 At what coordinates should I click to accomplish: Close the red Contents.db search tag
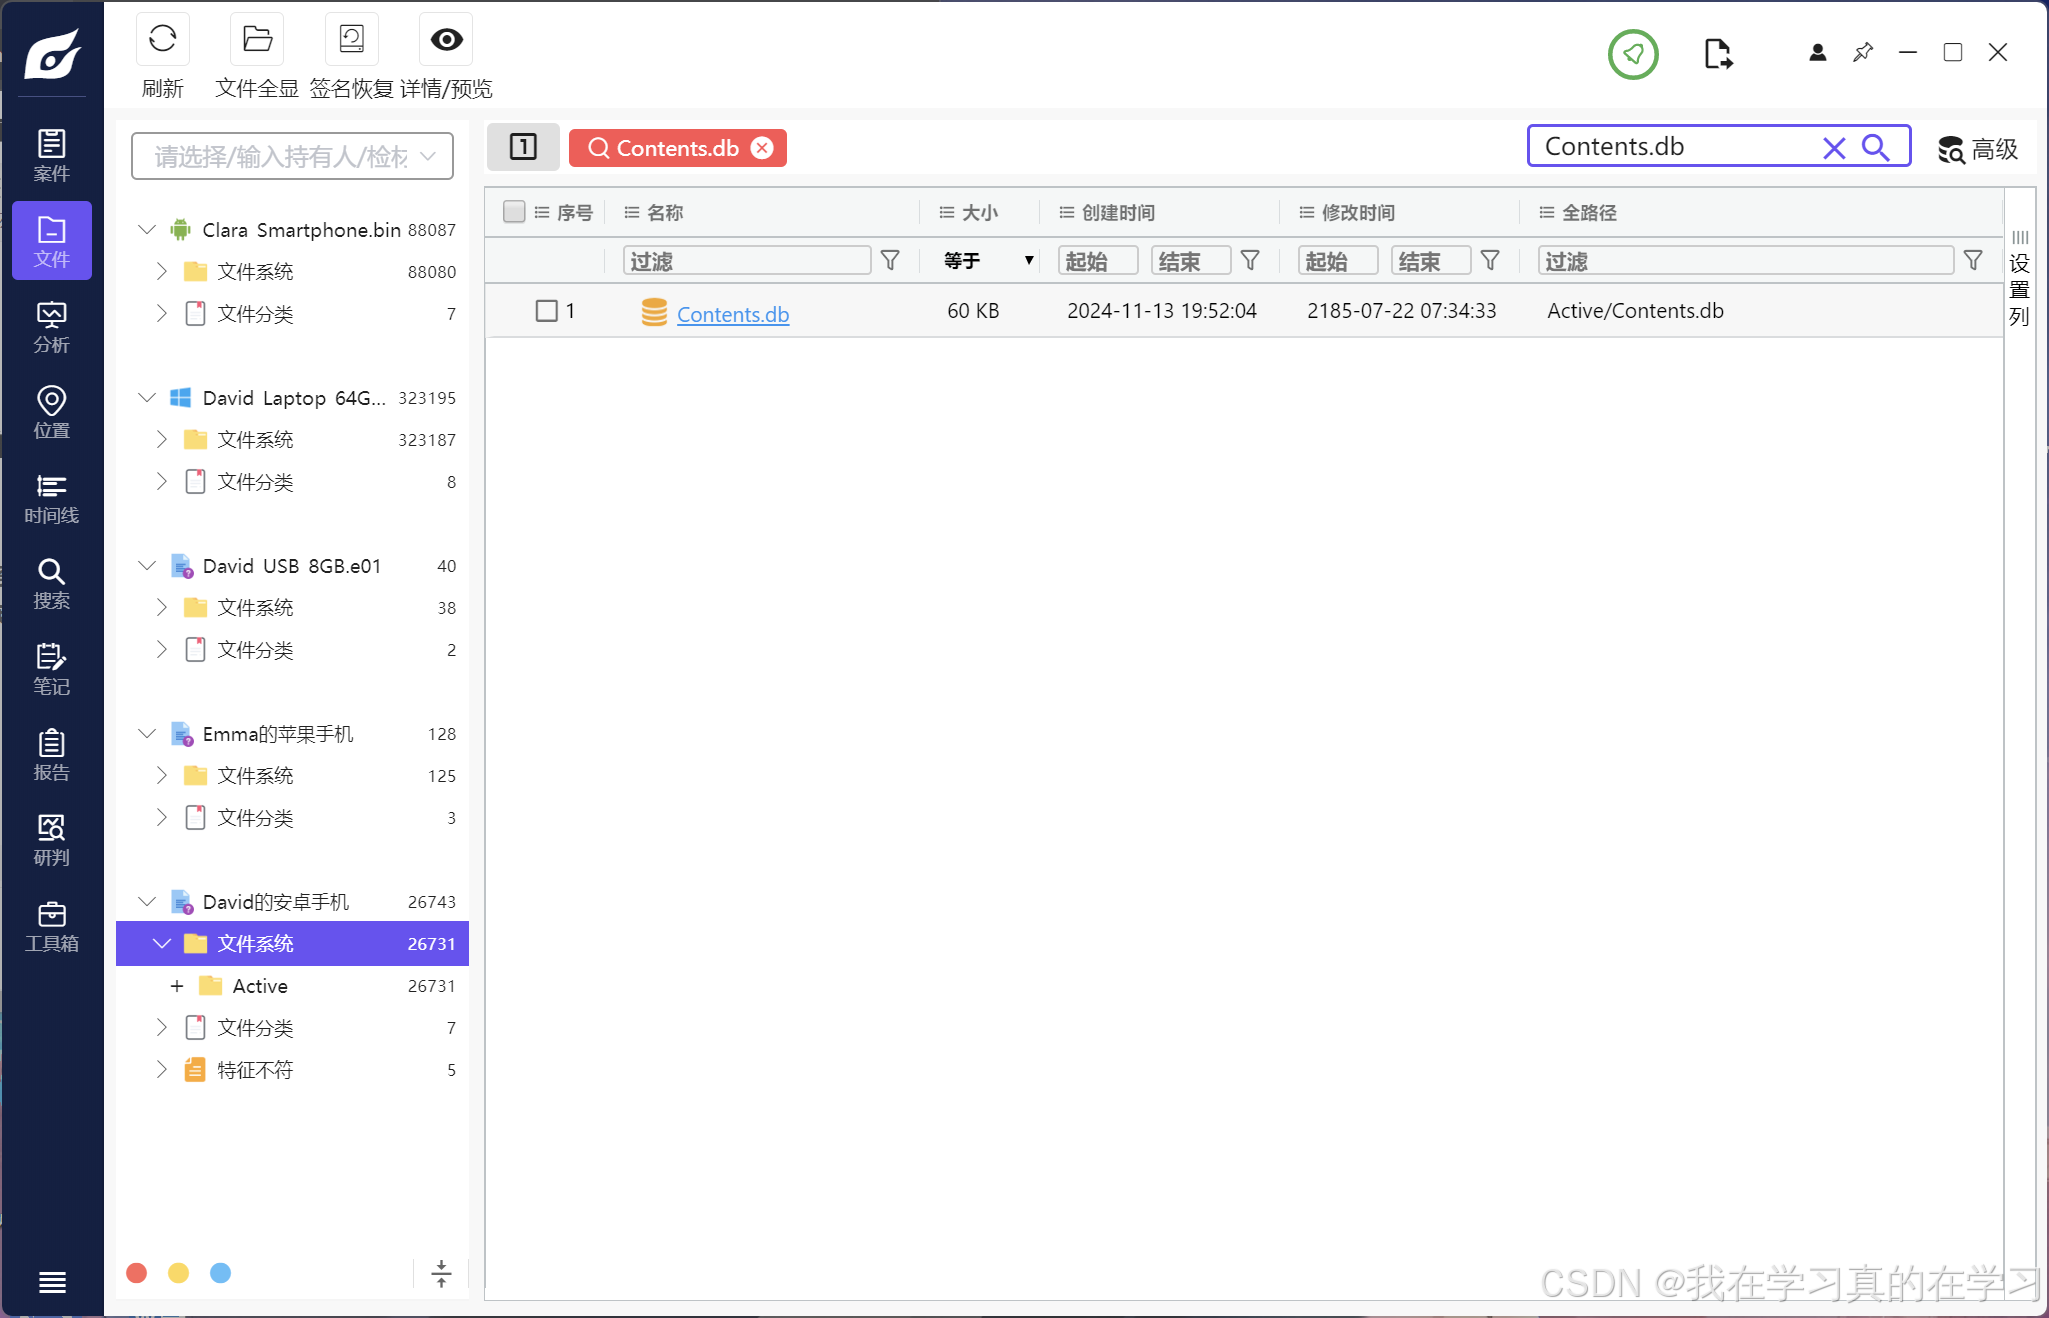(762, 148)
